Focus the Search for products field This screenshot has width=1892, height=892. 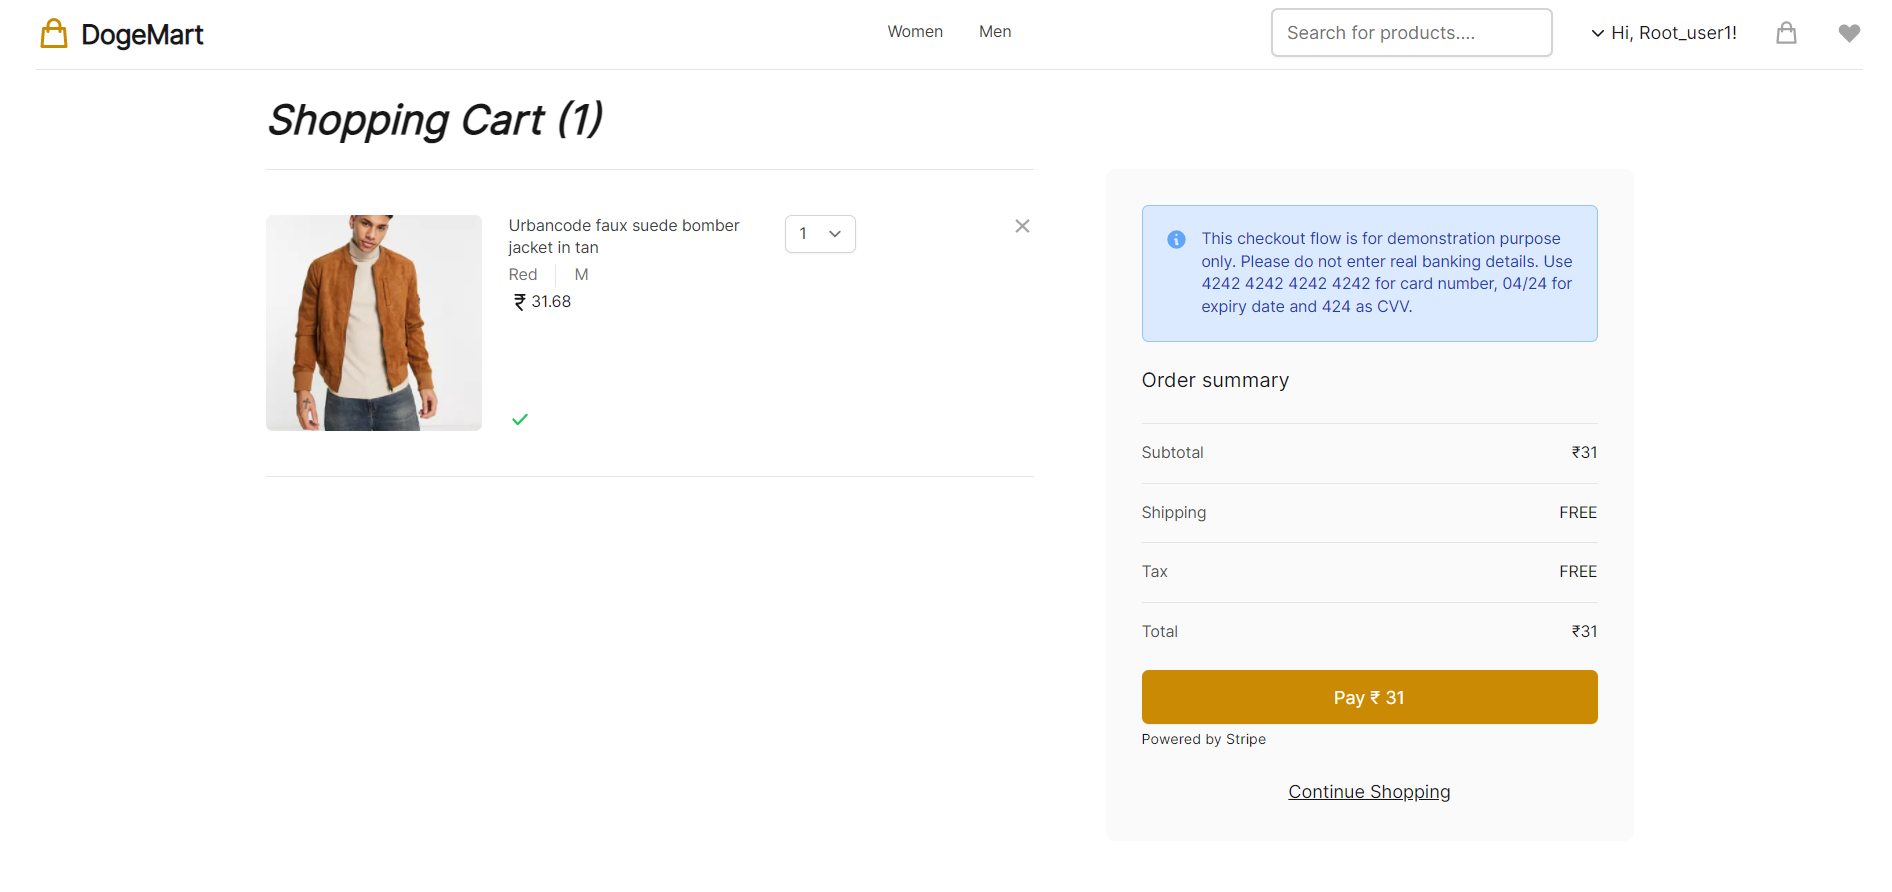coord(1410,33)
